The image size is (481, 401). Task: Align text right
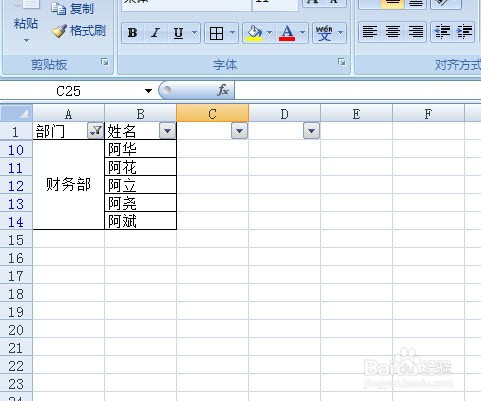point(415,32)
